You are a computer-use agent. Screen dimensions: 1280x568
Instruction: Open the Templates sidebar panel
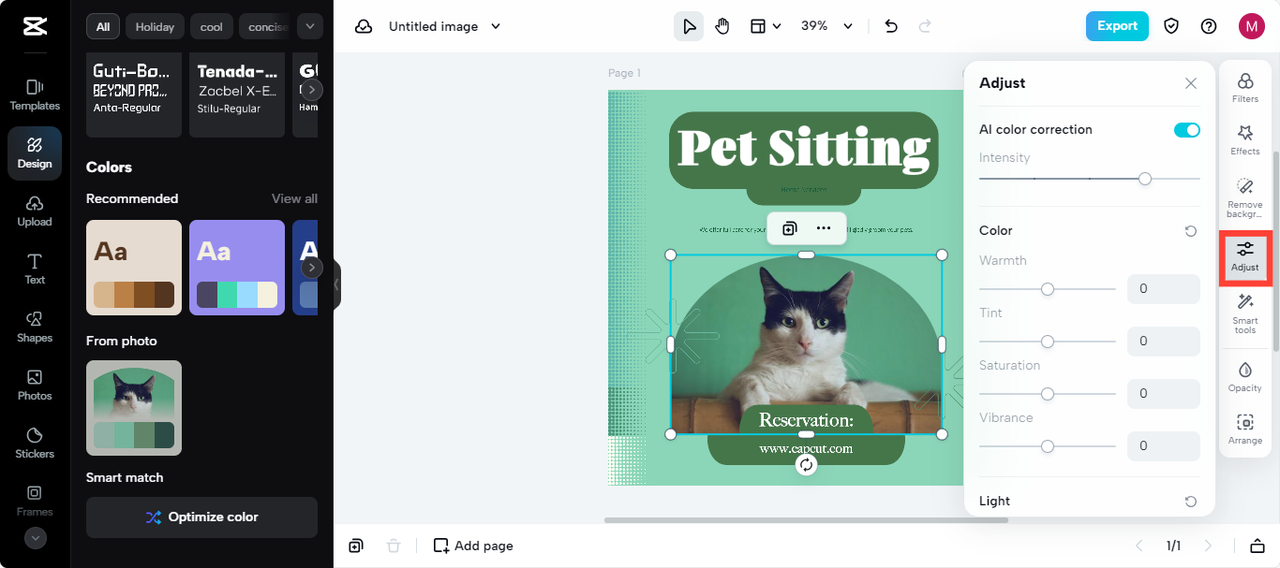pos(35,95)
